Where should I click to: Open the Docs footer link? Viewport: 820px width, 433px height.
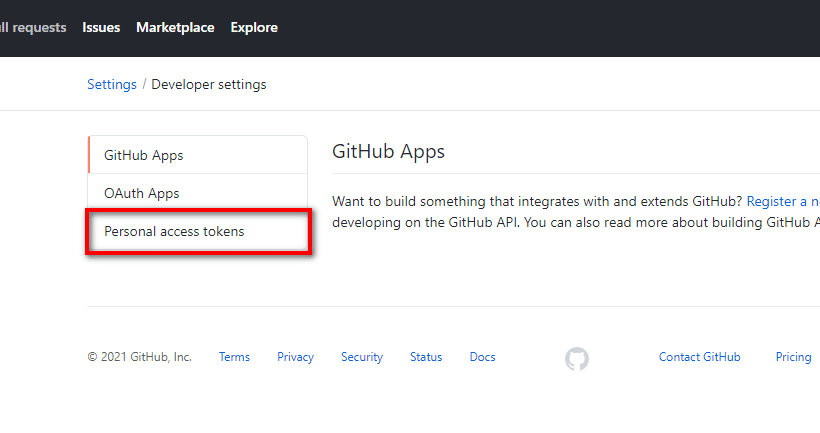(482, 357)
